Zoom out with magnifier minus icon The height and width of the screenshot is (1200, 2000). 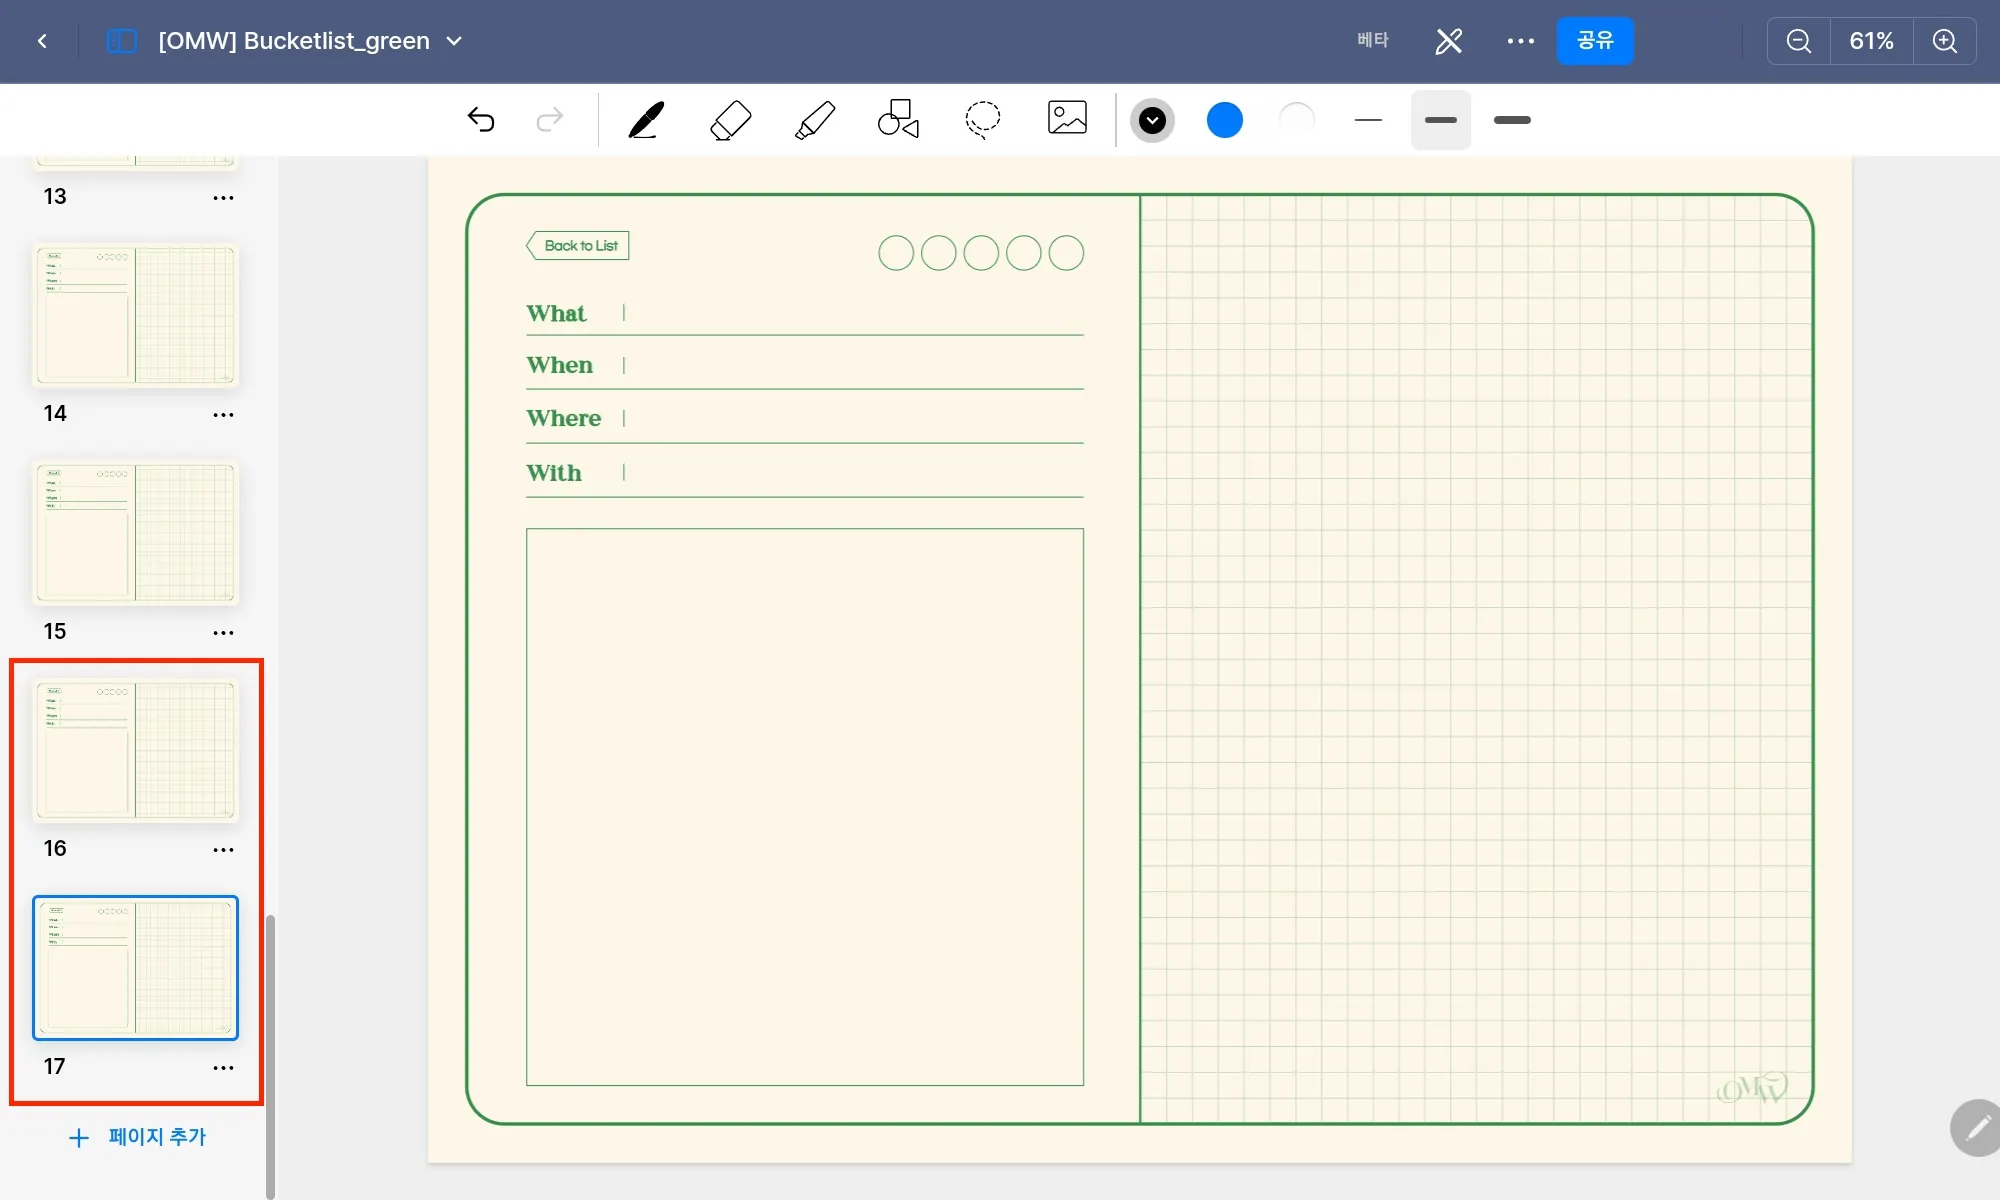point(1798,41)
